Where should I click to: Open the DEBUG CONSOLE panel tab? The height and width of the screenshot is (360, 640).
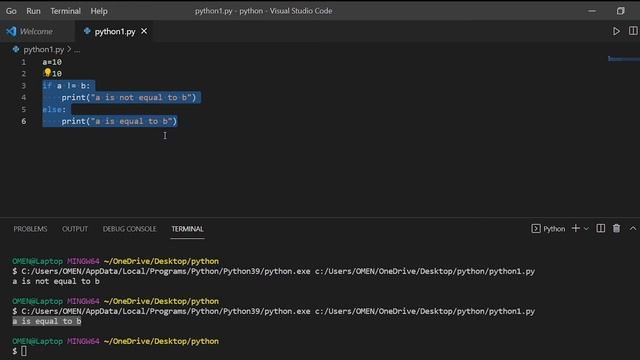129,229
